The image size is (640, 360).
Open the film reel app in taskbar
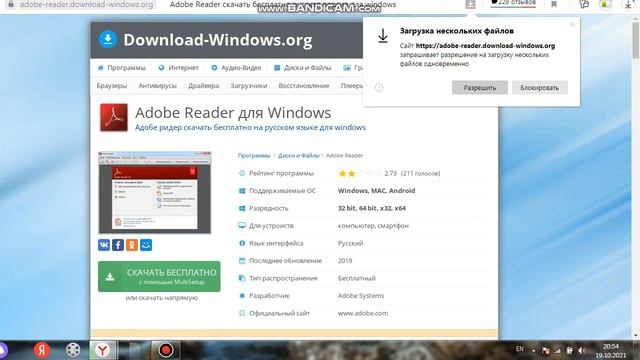(x=73, y=350)
